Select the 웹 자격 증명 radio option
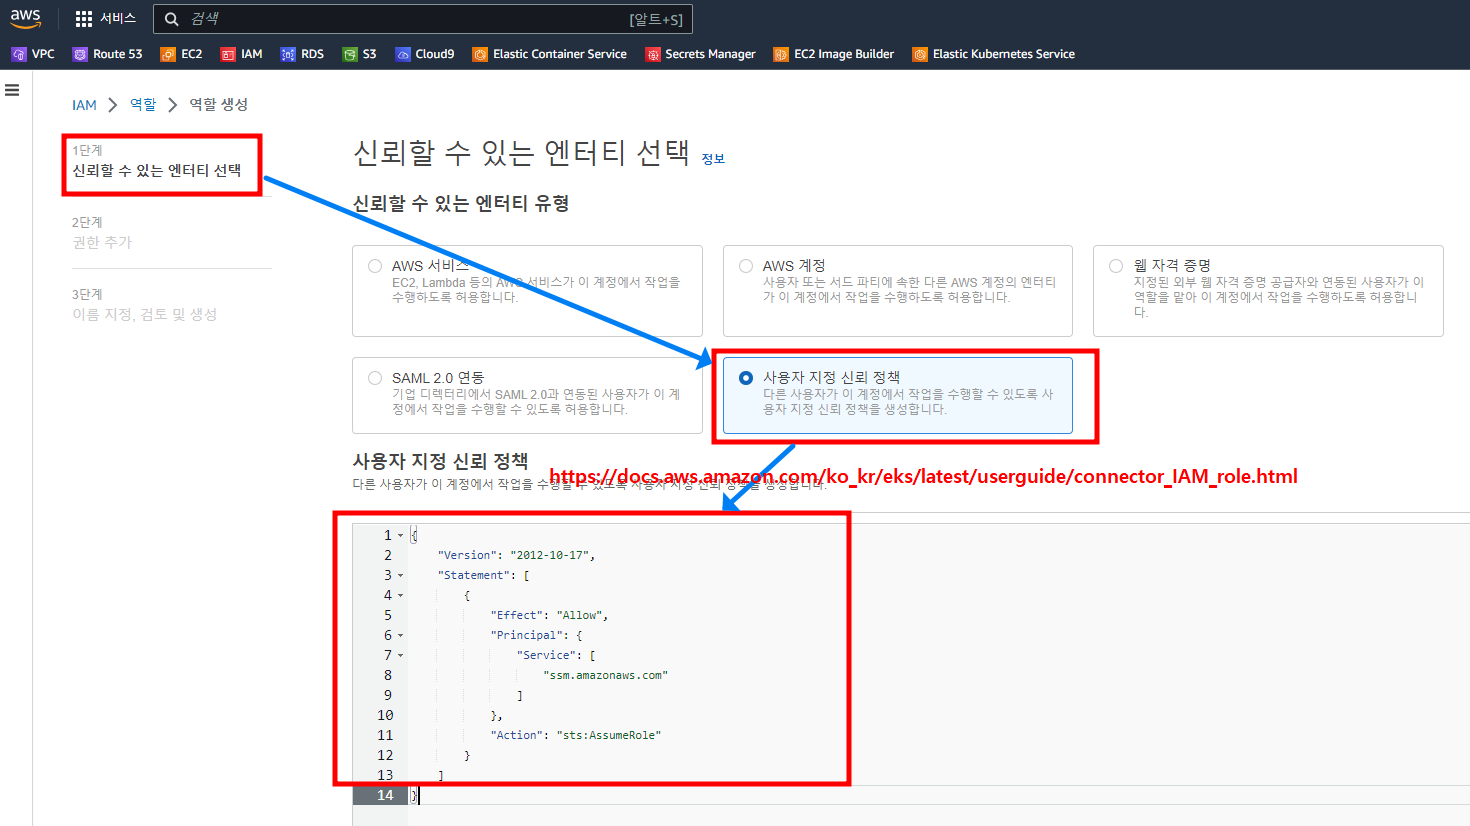This screenshot has height=826, width=1470. coord(1116,266)
